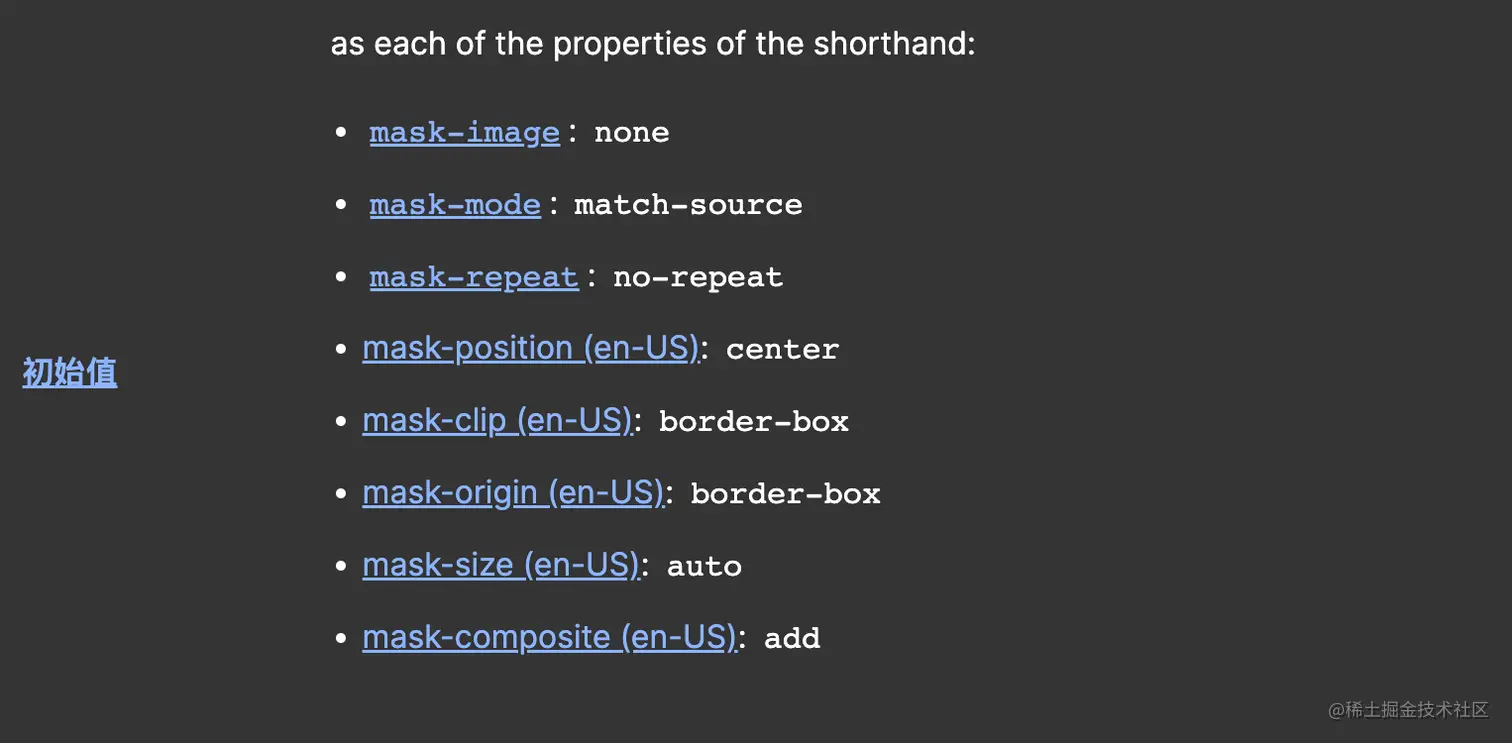Click the 'border-box' value next to mask-origin
Screen dimensions: 1512x743
click(x=785, y=493)
